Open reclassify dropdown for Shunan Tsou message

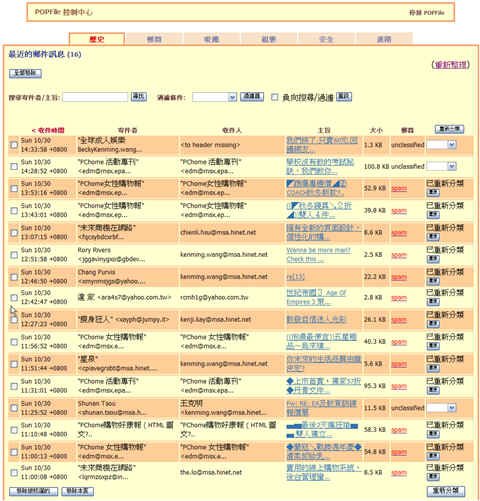click(441, 408)
